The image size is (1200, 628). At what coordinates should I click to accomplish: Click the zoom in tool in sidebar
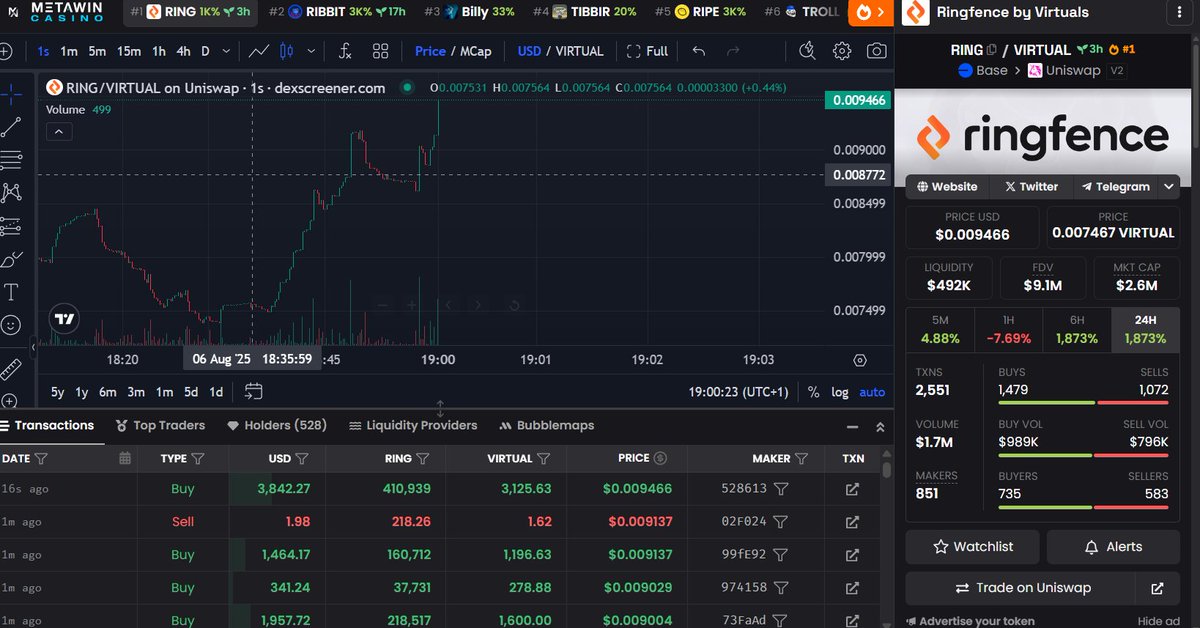(x=9, y=401)
